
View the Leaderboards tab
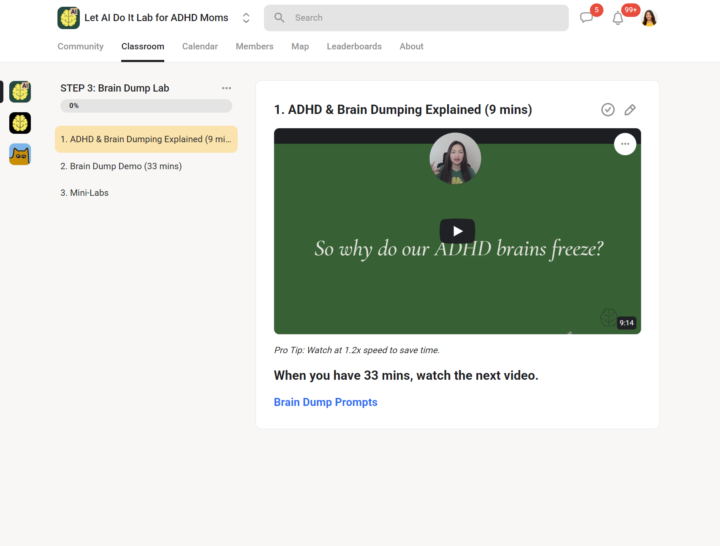pos(354,46)
